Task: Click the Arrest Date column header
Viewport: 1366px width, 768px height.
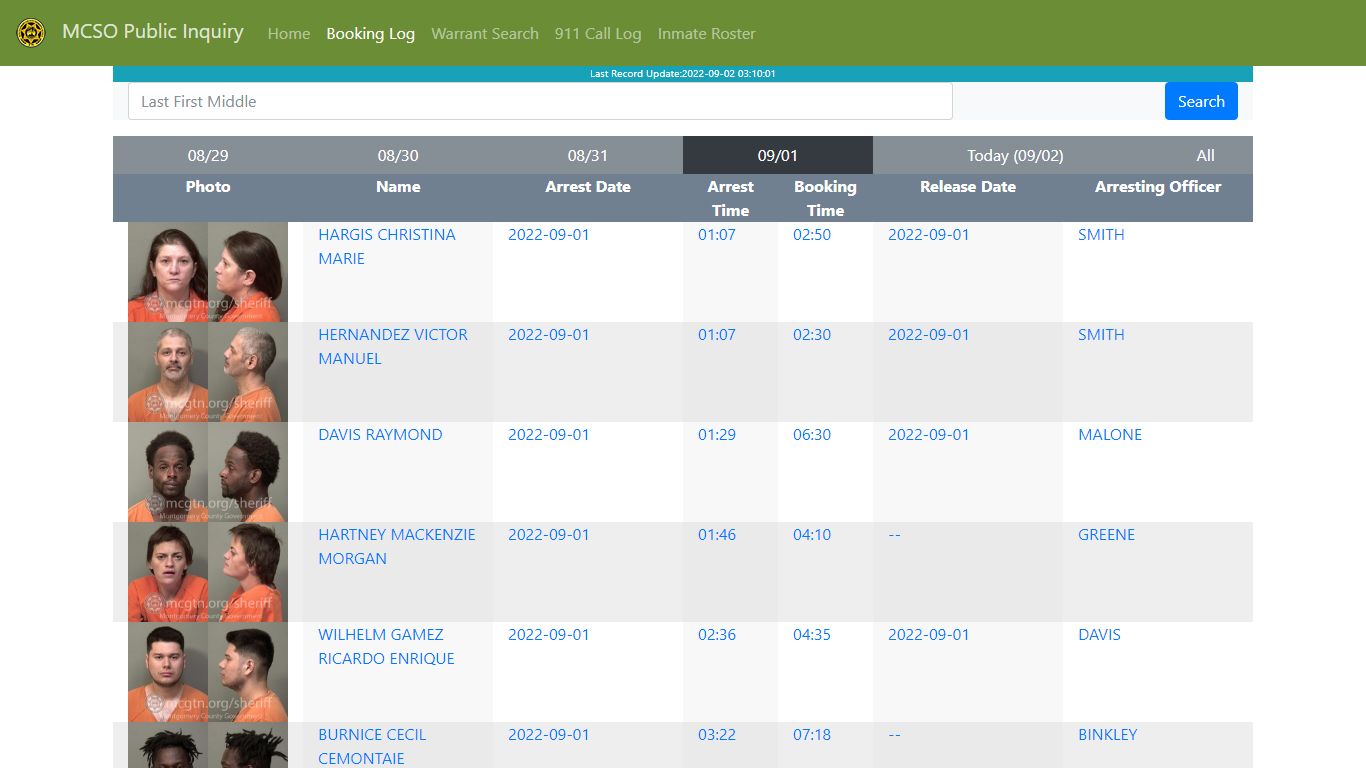Action: (x=588, y=186)
